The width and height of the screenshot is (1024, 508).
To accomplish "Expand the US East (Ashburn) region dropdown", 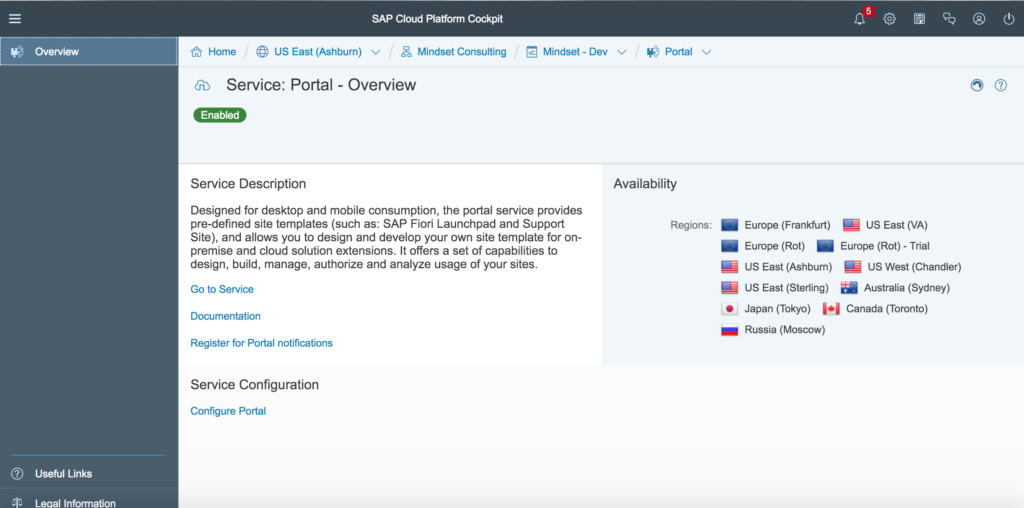I will (376, 52).
